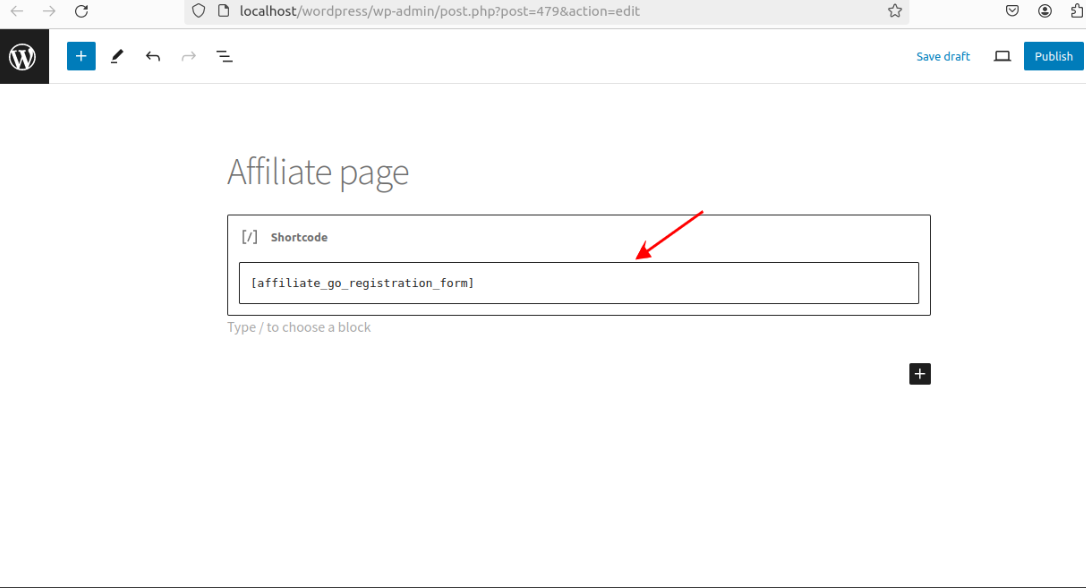Image resolution: width=1086 pixels, height=588 pixels.
Task: Toggle the block inserter plus button
Action: [x=81, y=56]
